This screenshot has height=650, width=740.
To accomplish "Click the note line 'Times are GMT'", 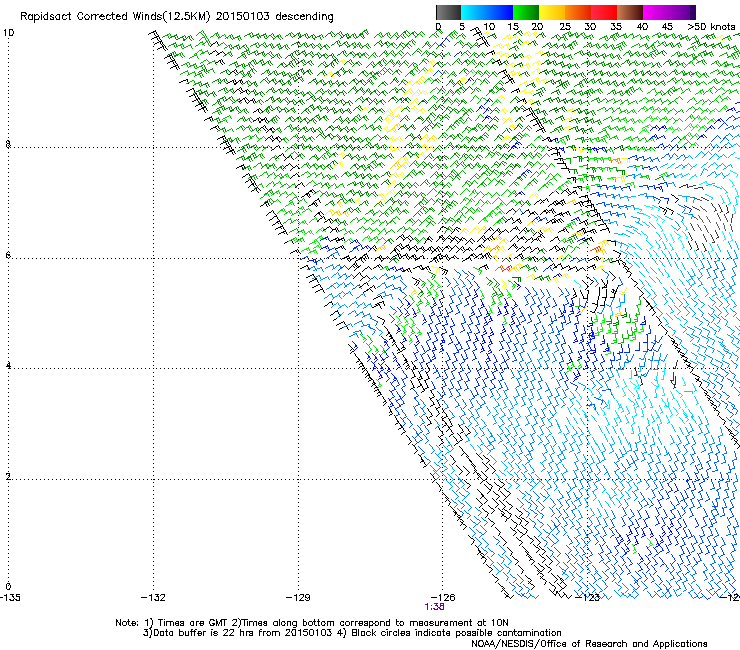I will [192, 623].
